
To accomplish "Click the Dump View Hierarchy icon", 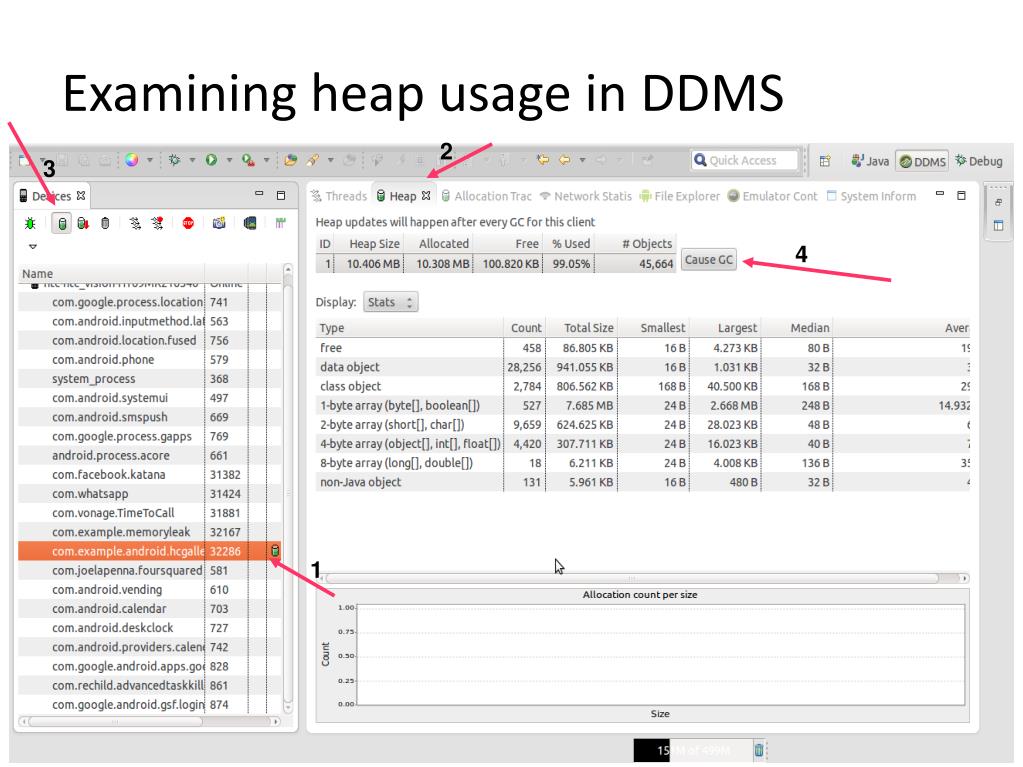I will (x=249, y=224).
